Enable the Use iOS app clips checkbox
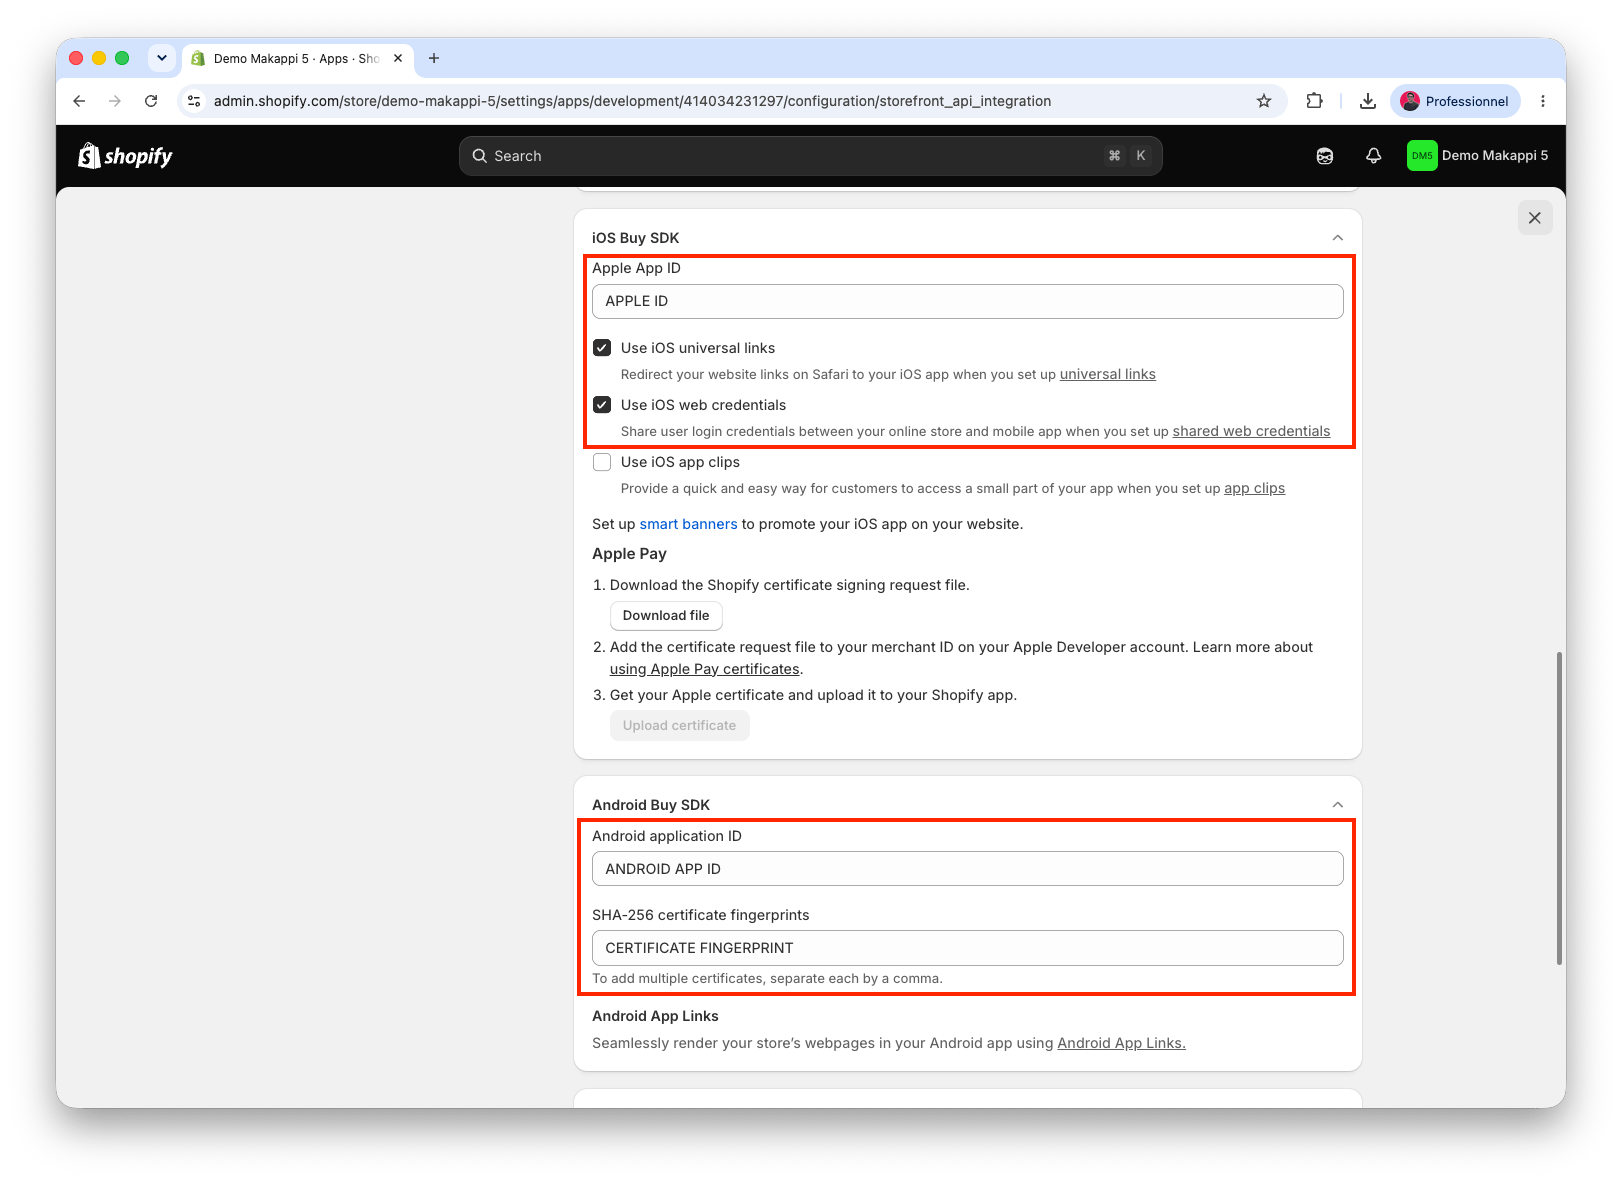This screenshot has width=1622, height=1182. click(x=602, y=462)
